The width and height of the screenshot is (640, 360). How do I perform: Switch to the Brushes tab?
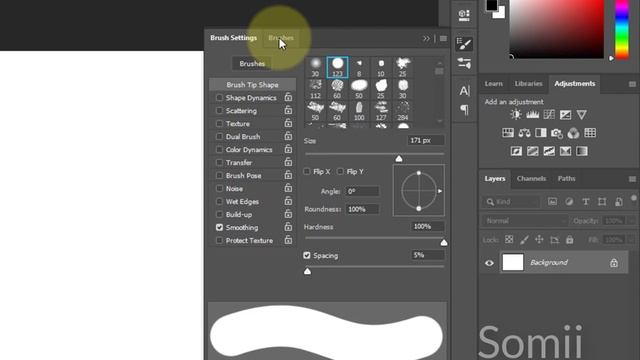[x=281, y=38]
